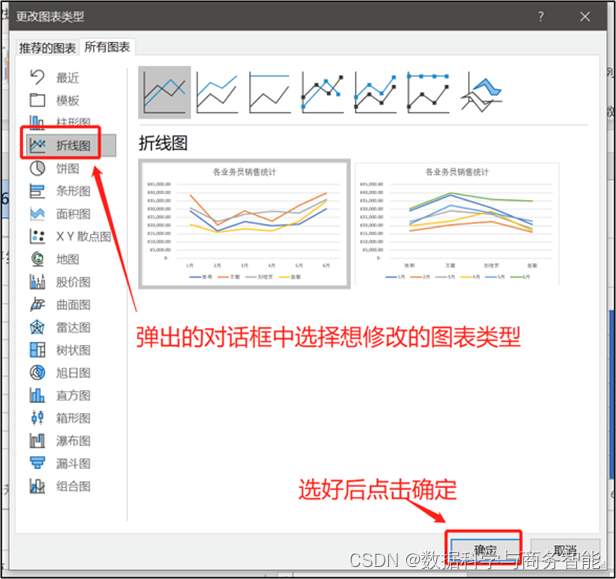616x579 pixels.
Task: Choose the Surface chart (曲面图) category
Action: (x=61, y=304)
